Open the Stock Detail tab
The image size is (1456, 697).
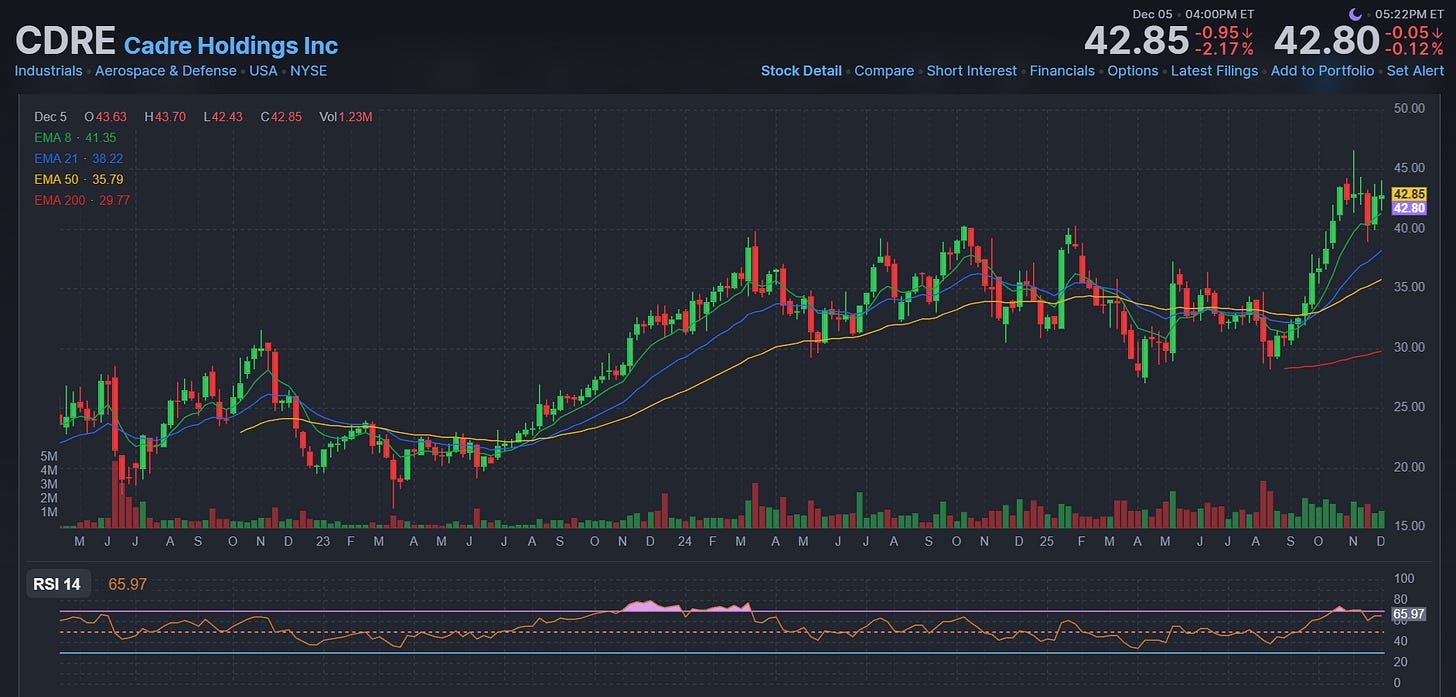point(801,71)
